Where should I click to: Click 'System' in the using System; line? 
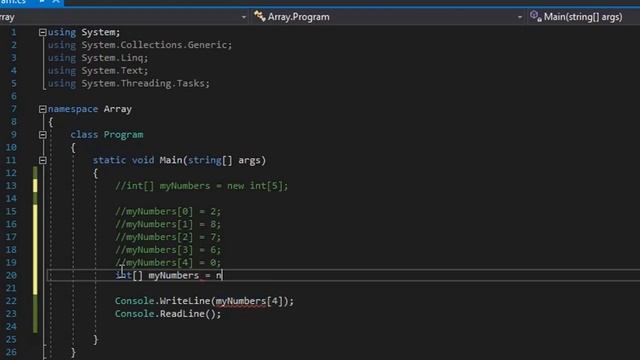pos(98,32)
